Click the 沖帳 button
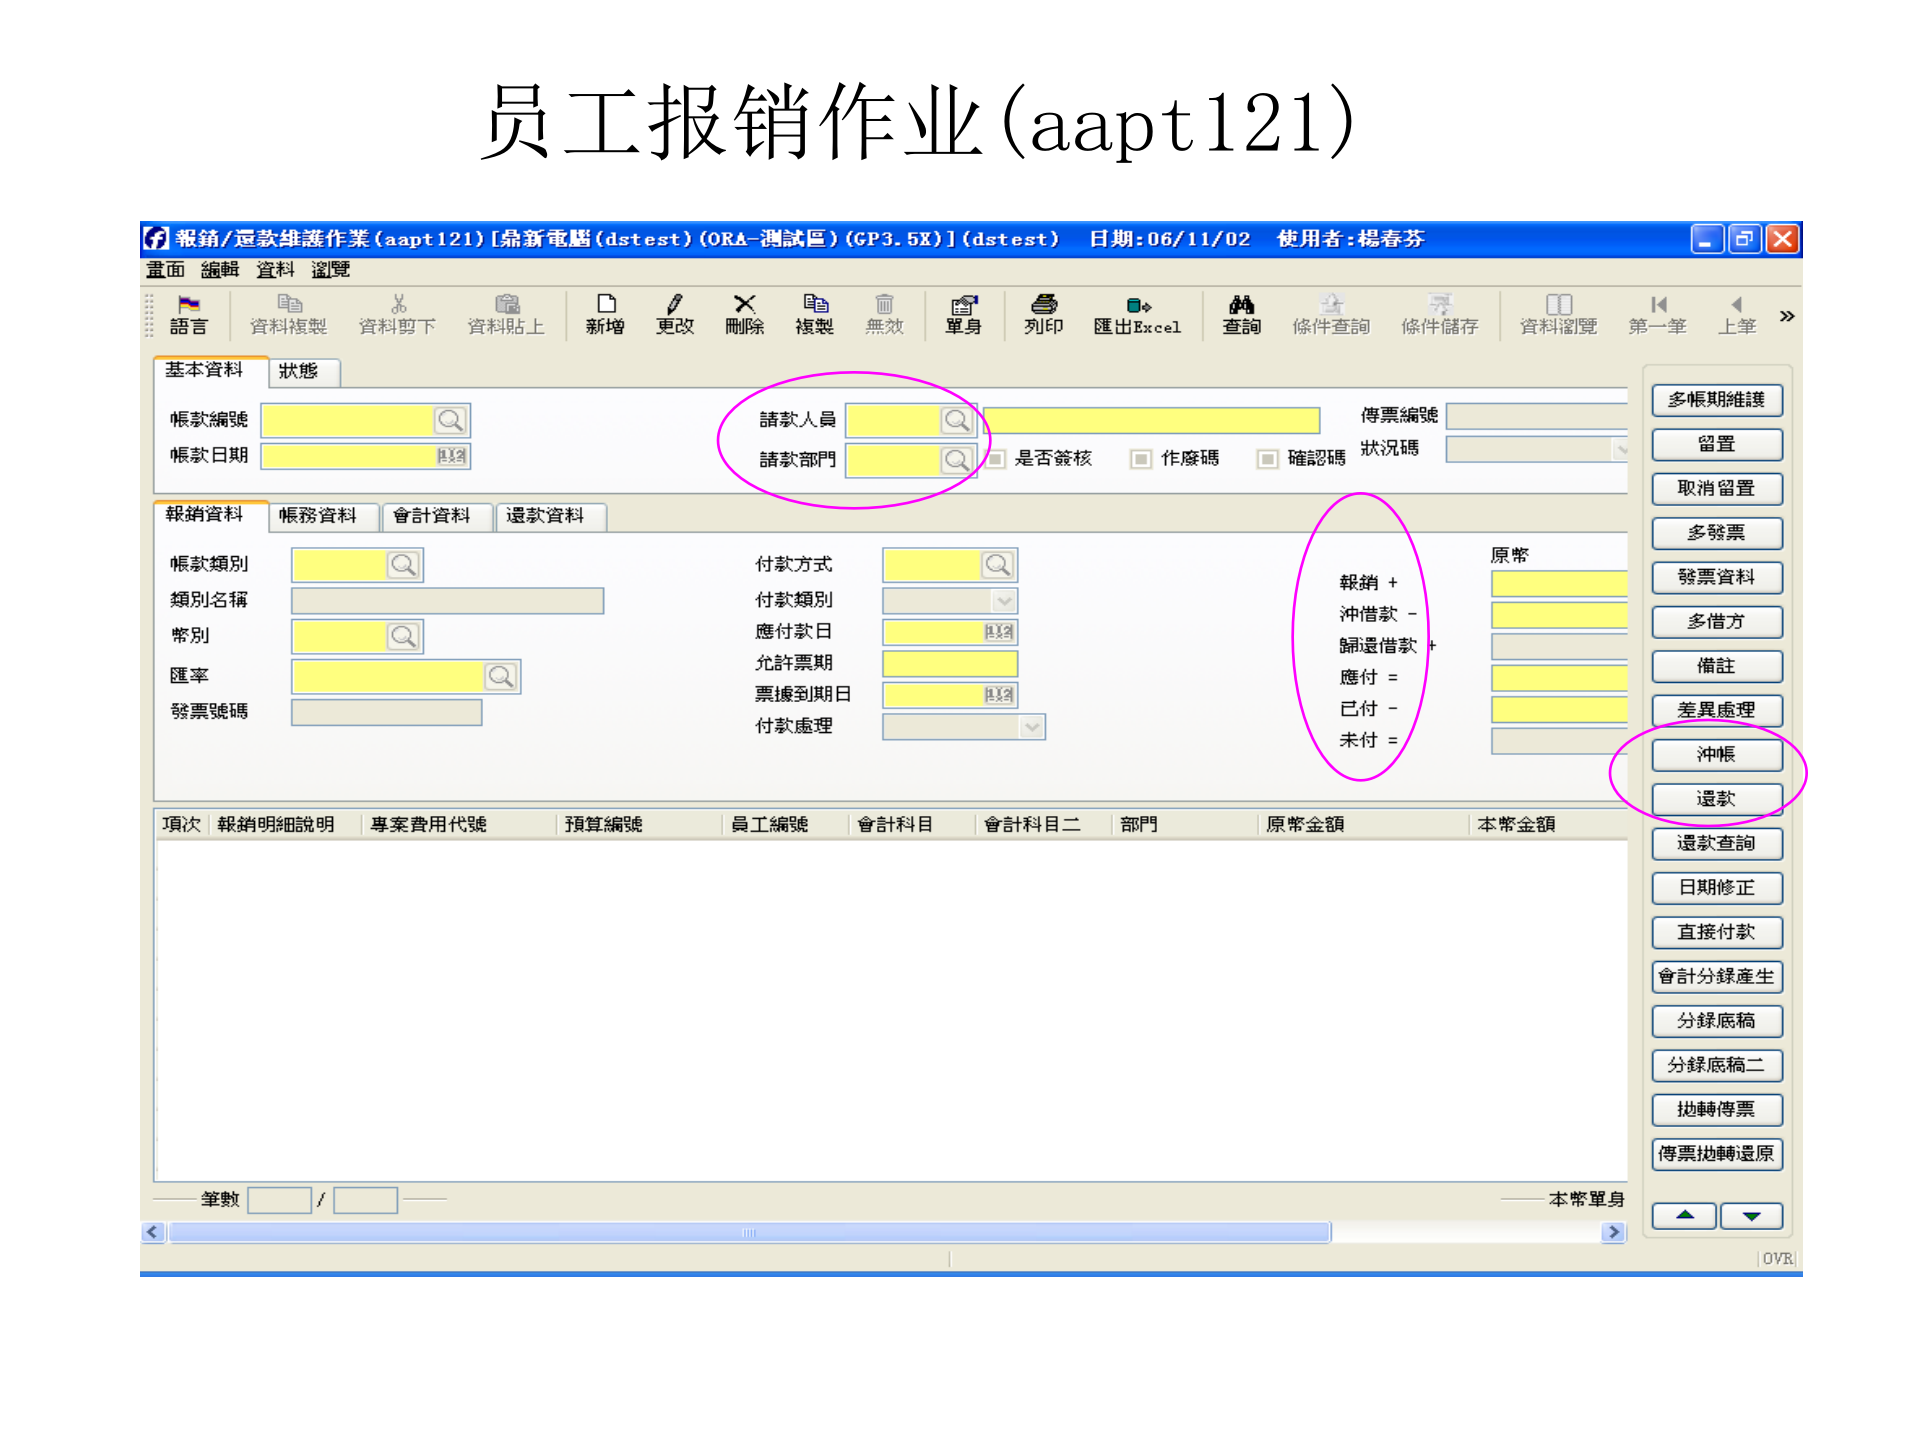This screenshot has height=1440, width=1920. [x=1716, y=755]
